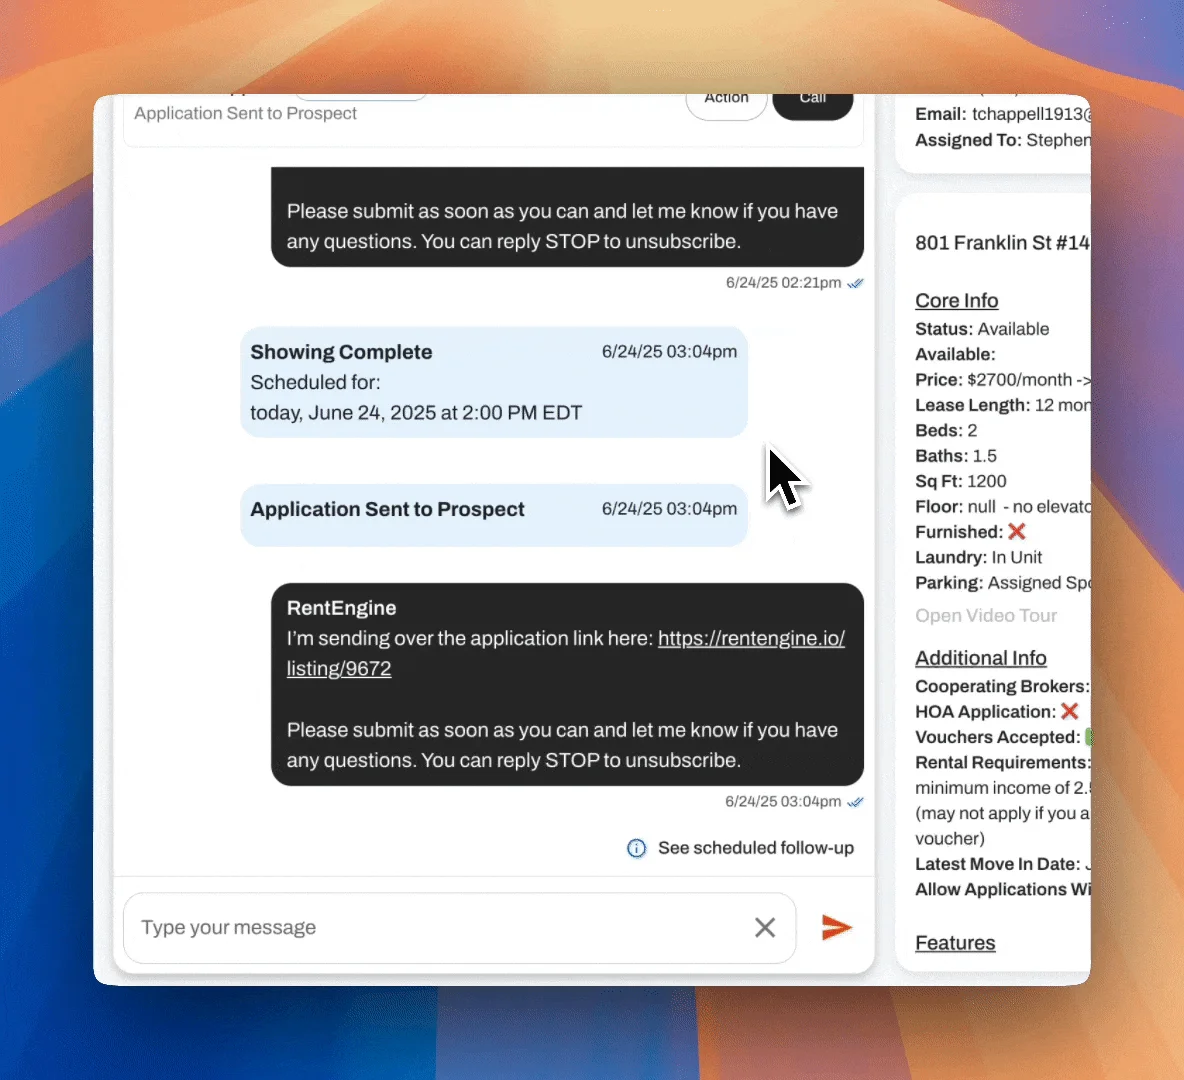Send the typed message with paper plane icon
The image size is (1184, 1080).
pyautogui.click(x=837, y=927)
